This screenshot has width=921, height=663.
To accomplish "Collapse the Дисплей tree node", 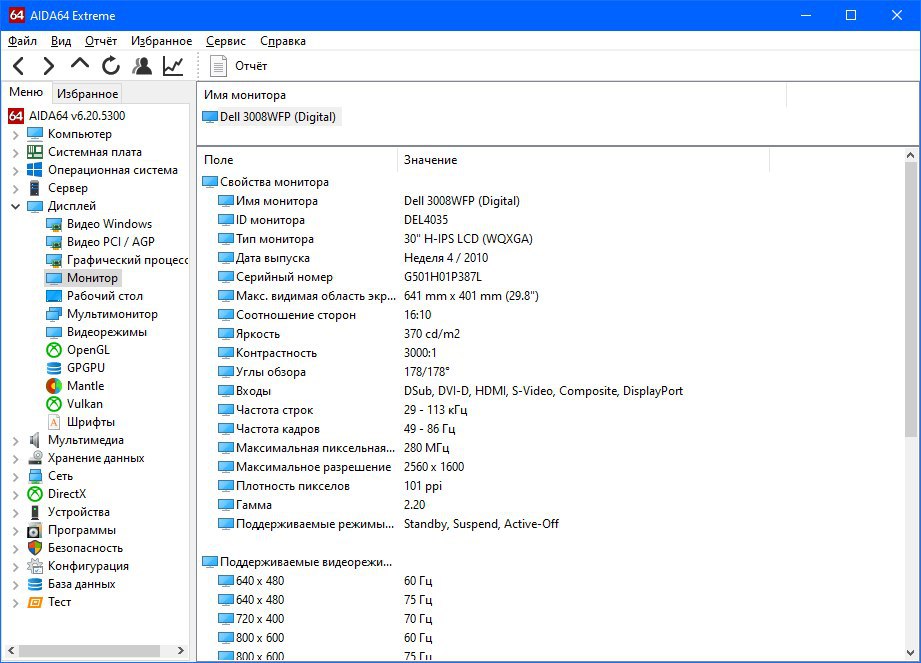I will 15,207.
